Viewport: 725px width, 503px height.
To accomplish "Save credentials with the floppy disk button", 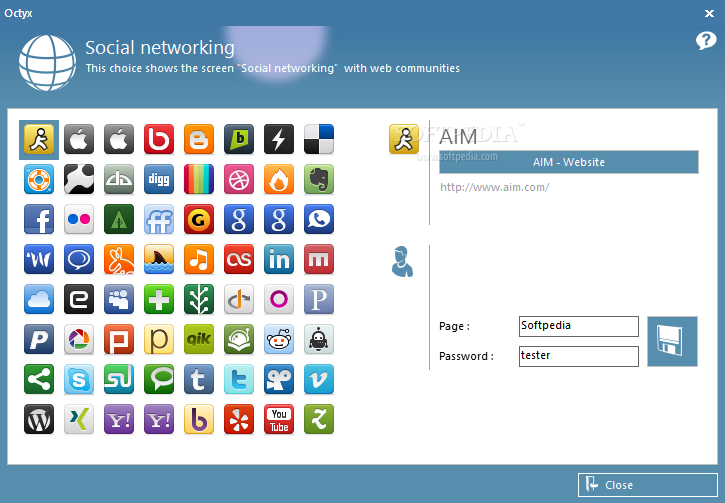I will [672, 341].
